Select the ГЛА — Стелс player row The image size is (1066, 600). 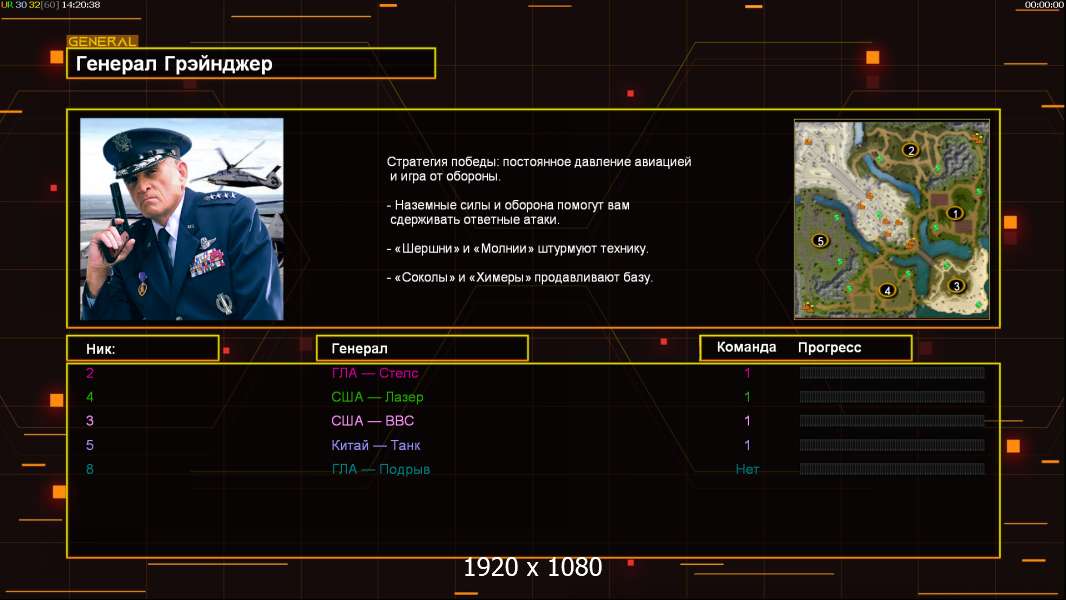coord(375,373)
